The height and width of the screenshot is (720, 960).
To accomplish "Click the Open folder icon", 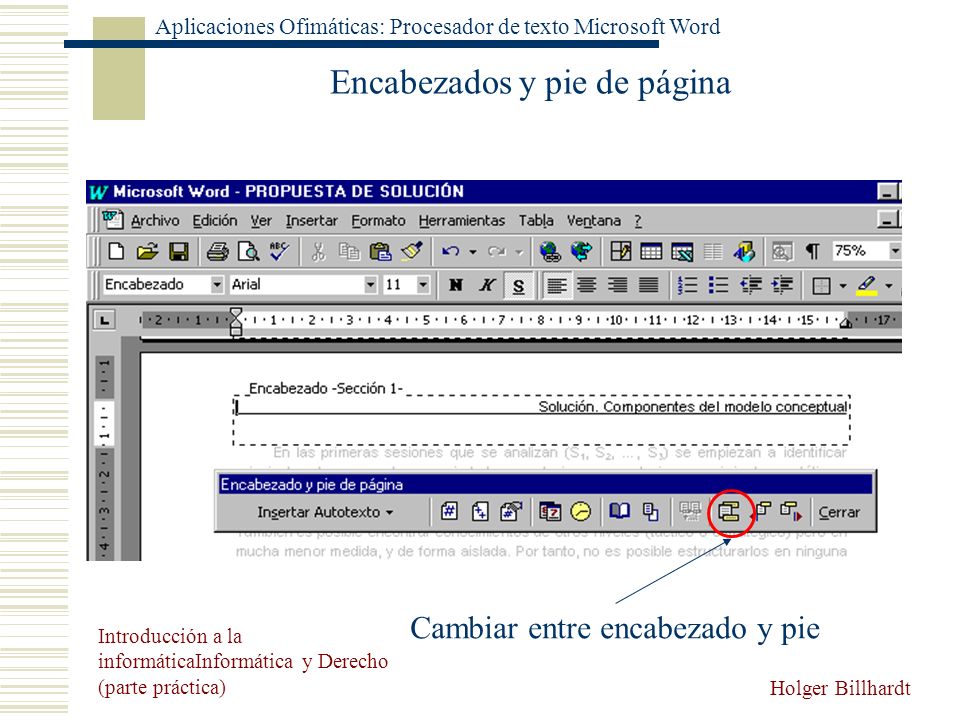I will click(x=147, y=252).
